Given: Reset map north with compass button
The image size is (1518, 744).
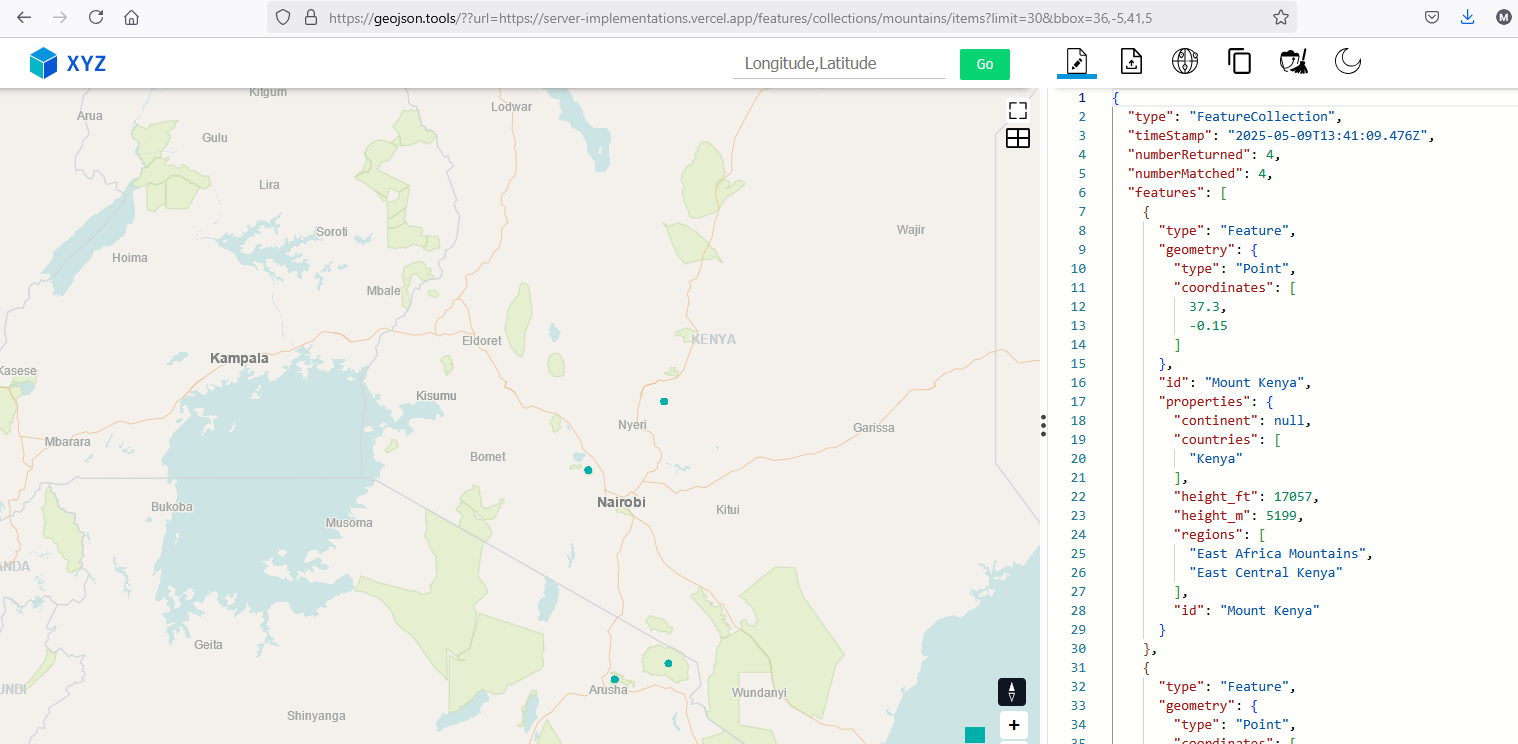Looking at the screenshot, I should point(1012,692).
